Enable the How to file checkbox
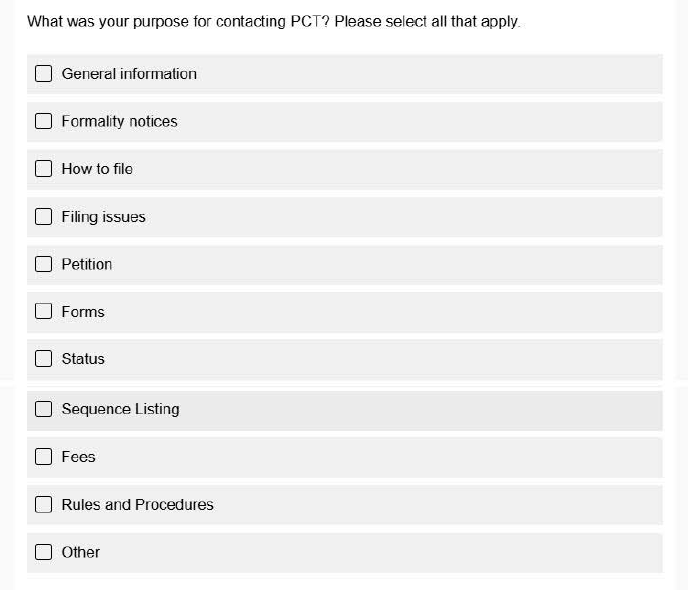Image resolution: width=688 pixels, height=590 pixels. [44, 169]
